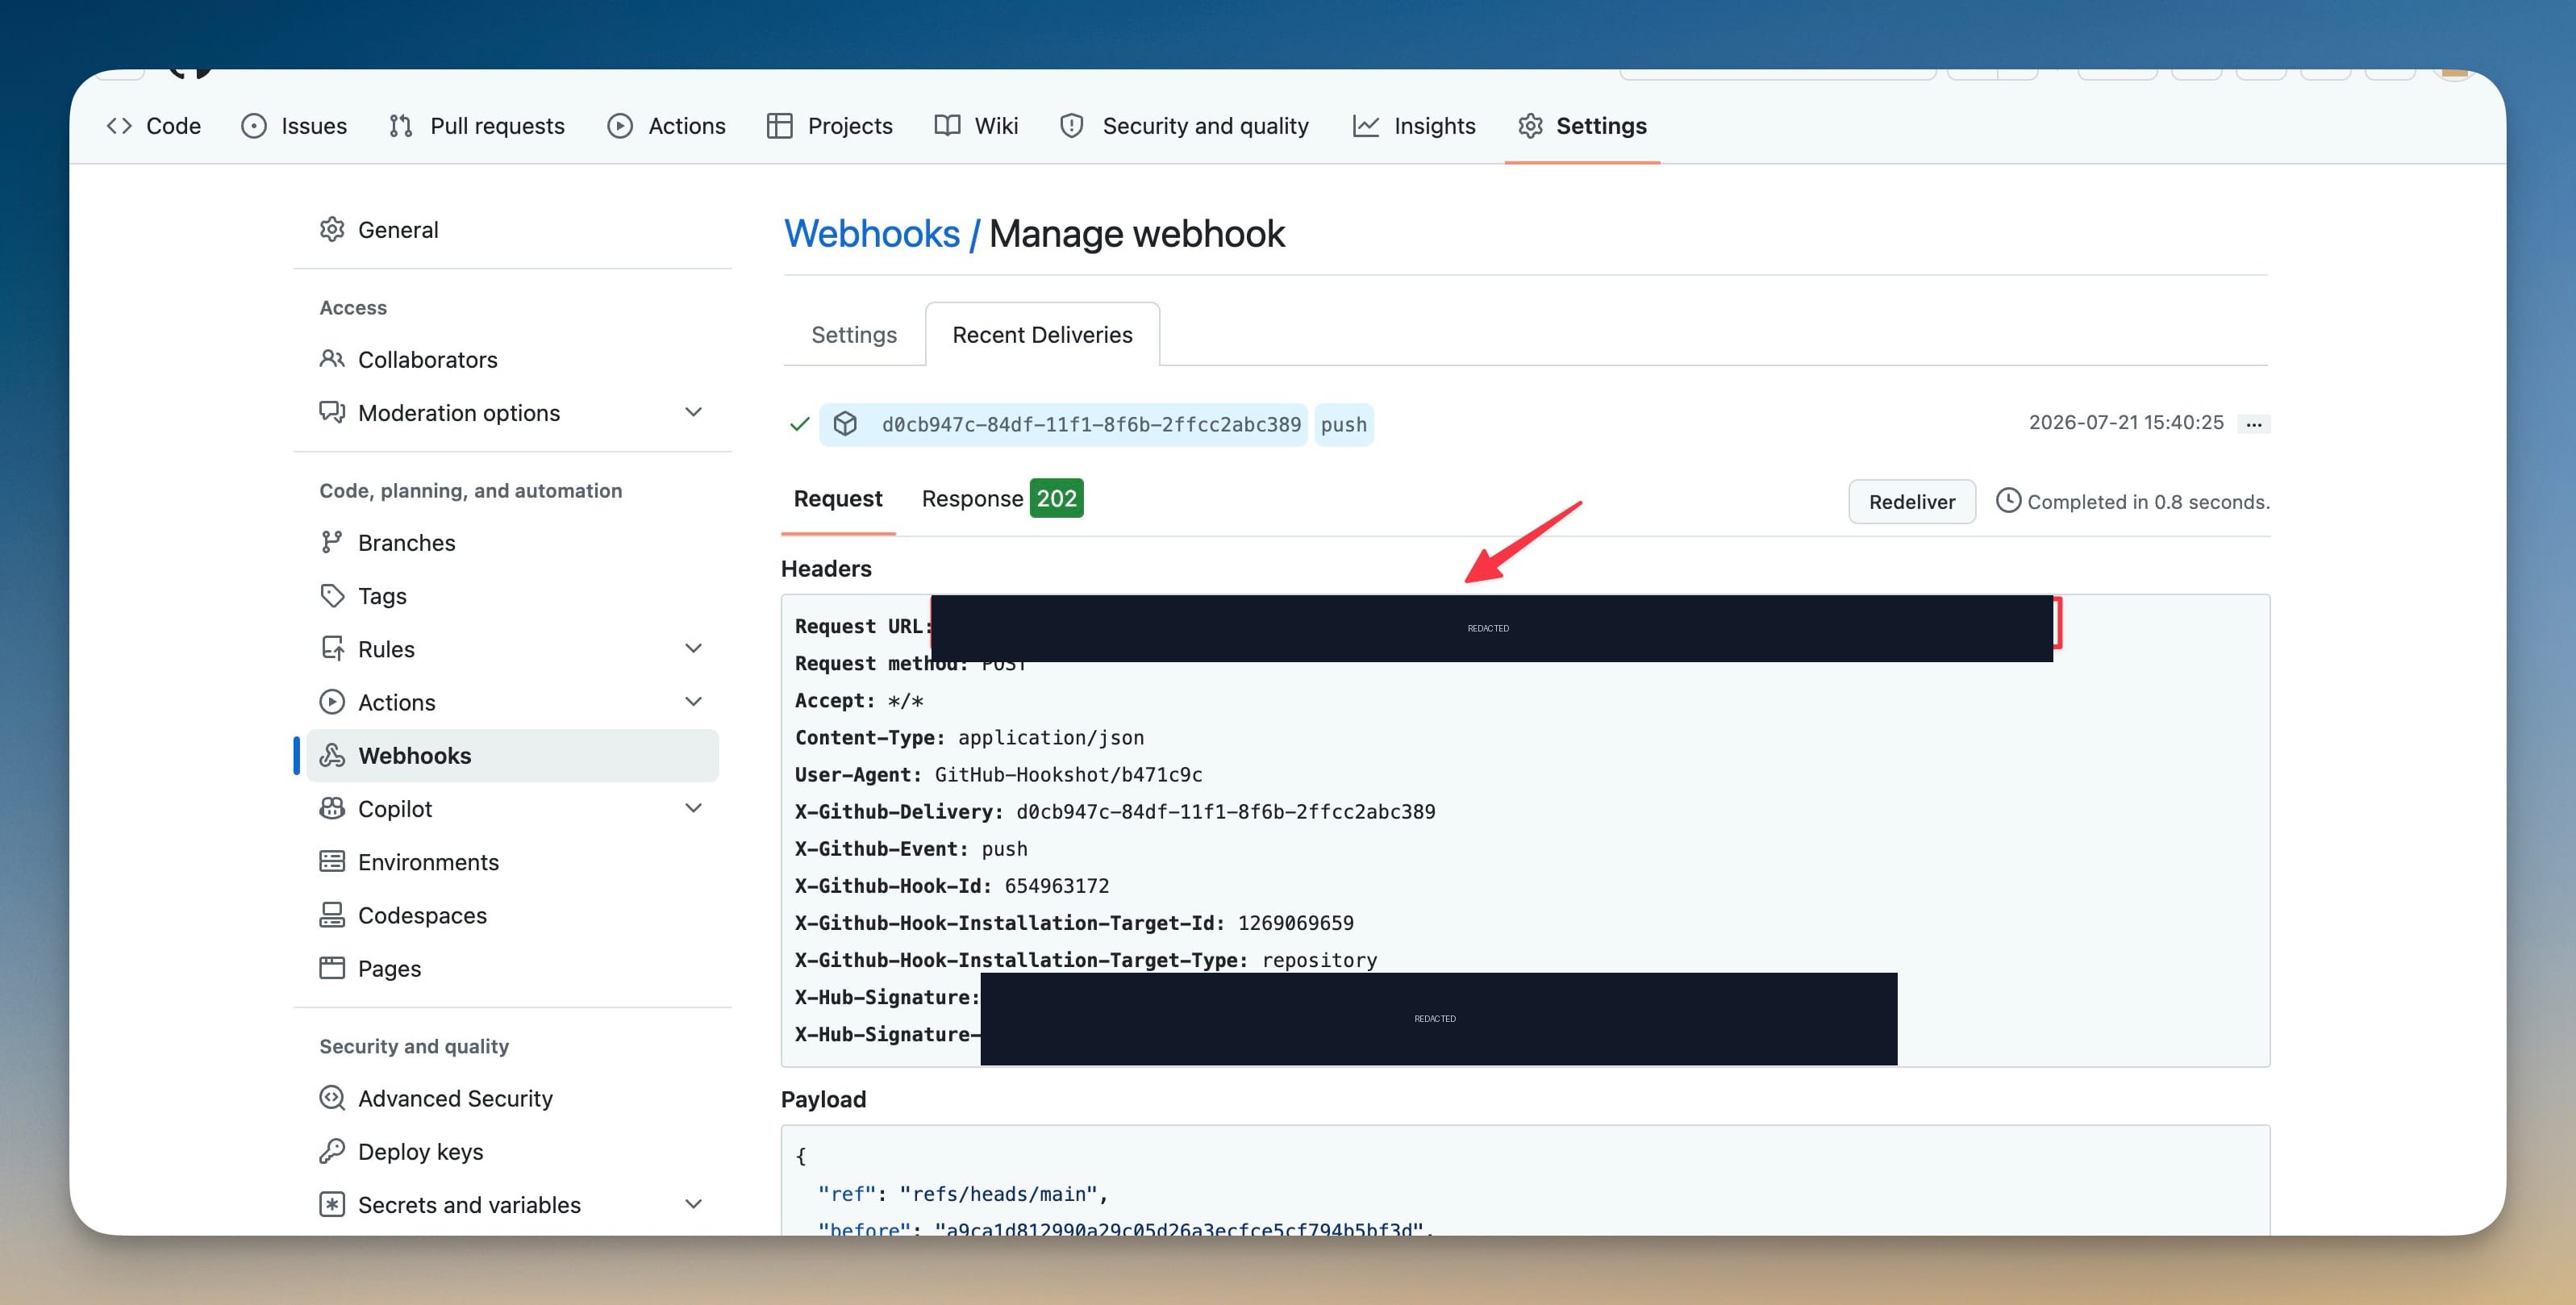Open the Wiki tab
This screenshot has height=1305, width=2576.
976,126
